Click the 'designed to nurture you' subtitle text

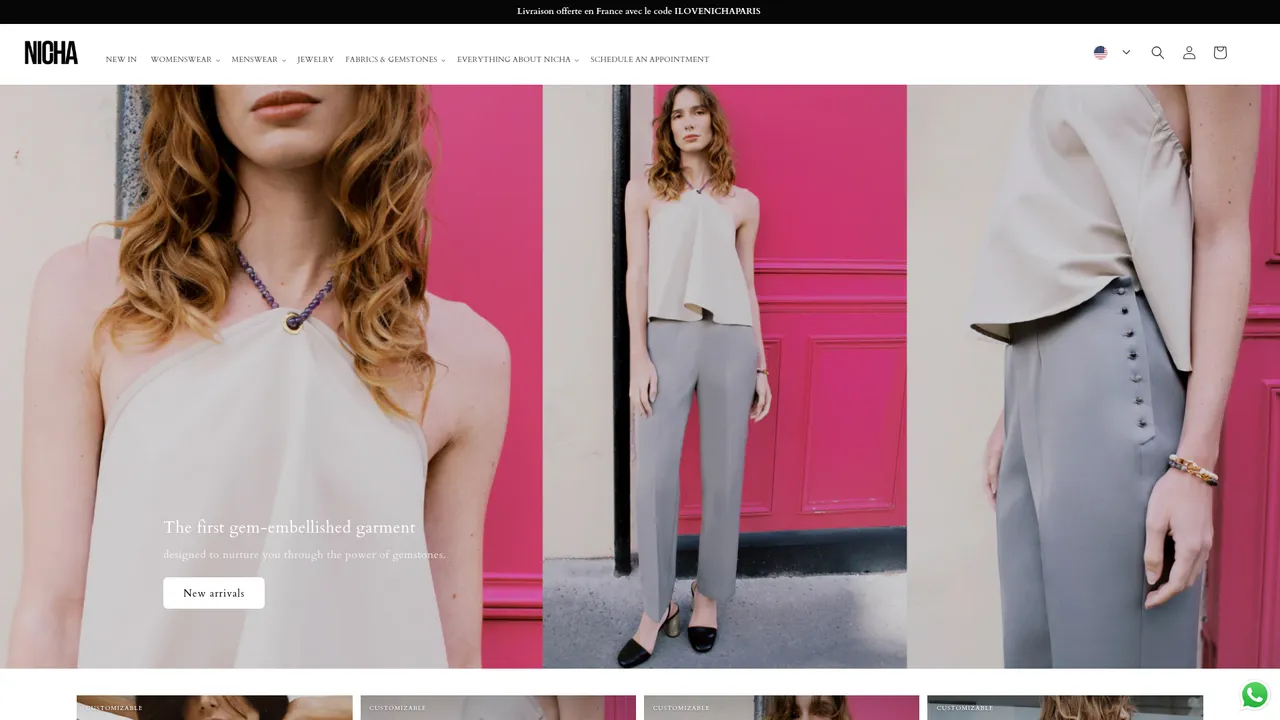coord(305,555)
